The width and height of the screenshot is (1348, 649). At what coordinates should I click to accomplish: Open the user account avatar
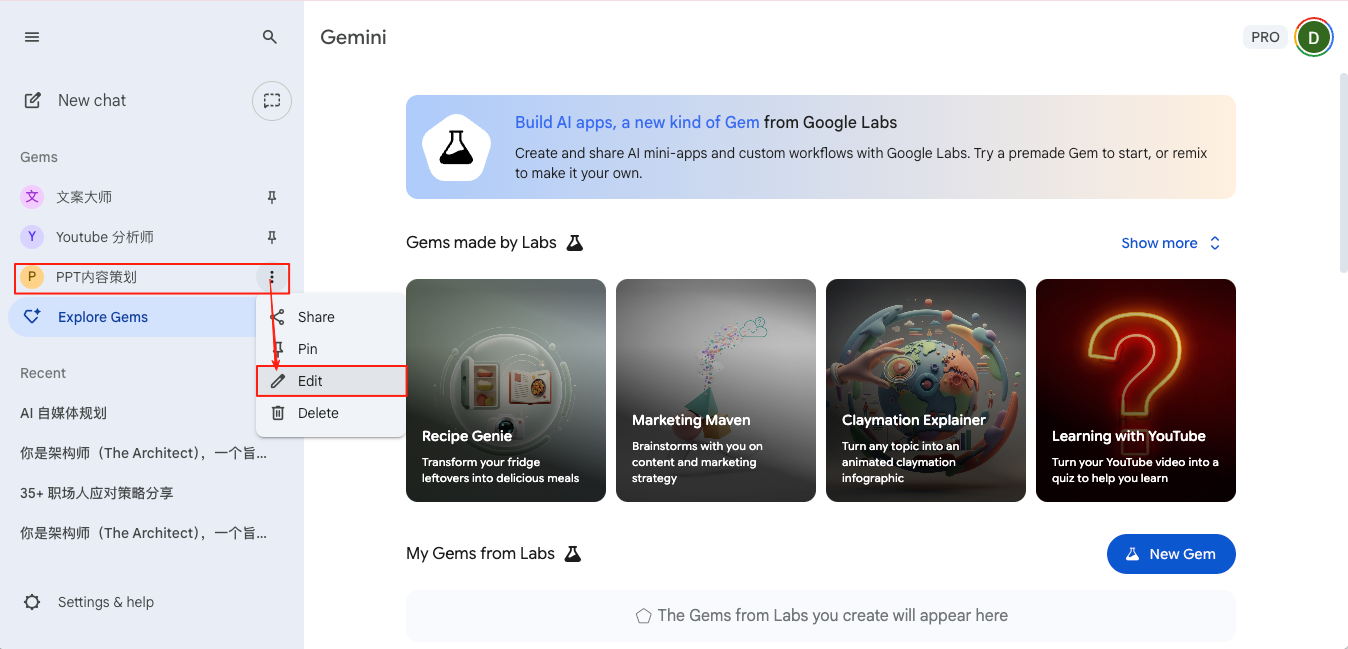(1313, 37)
